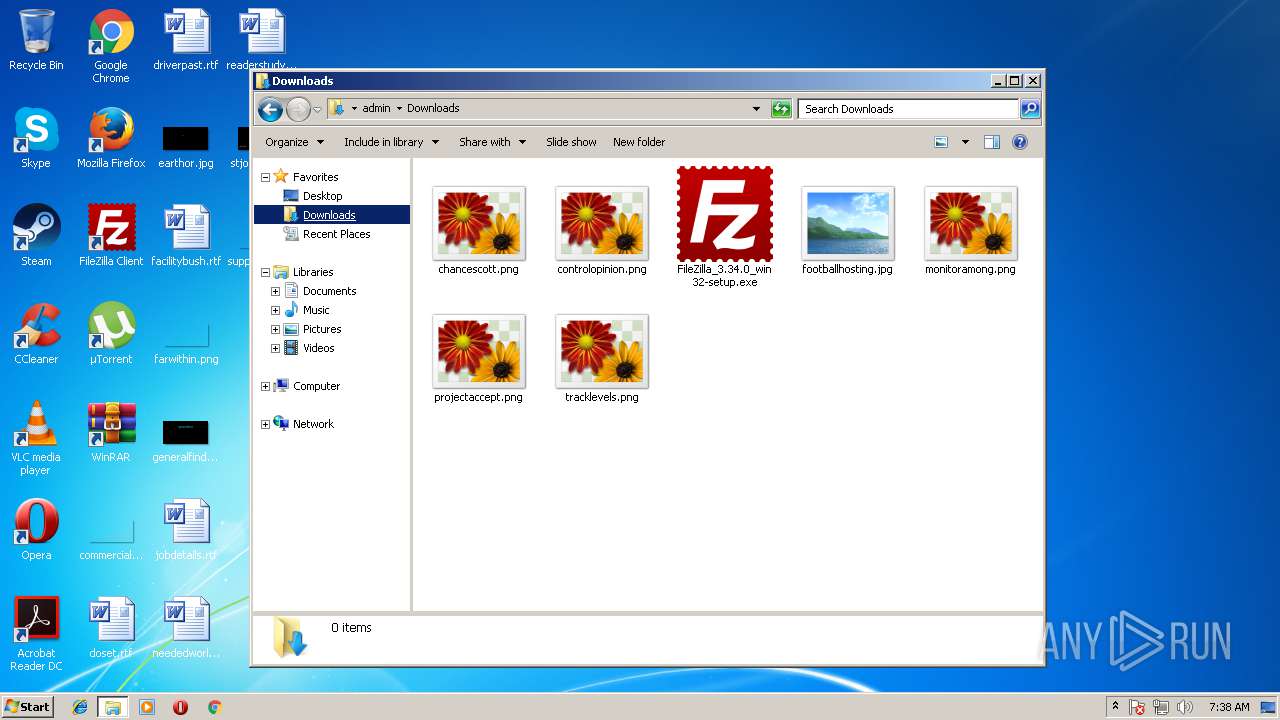Image resolution: width=1280 pixels, height=720 pixels.
Task: Create a New folder
Action: 639,142
